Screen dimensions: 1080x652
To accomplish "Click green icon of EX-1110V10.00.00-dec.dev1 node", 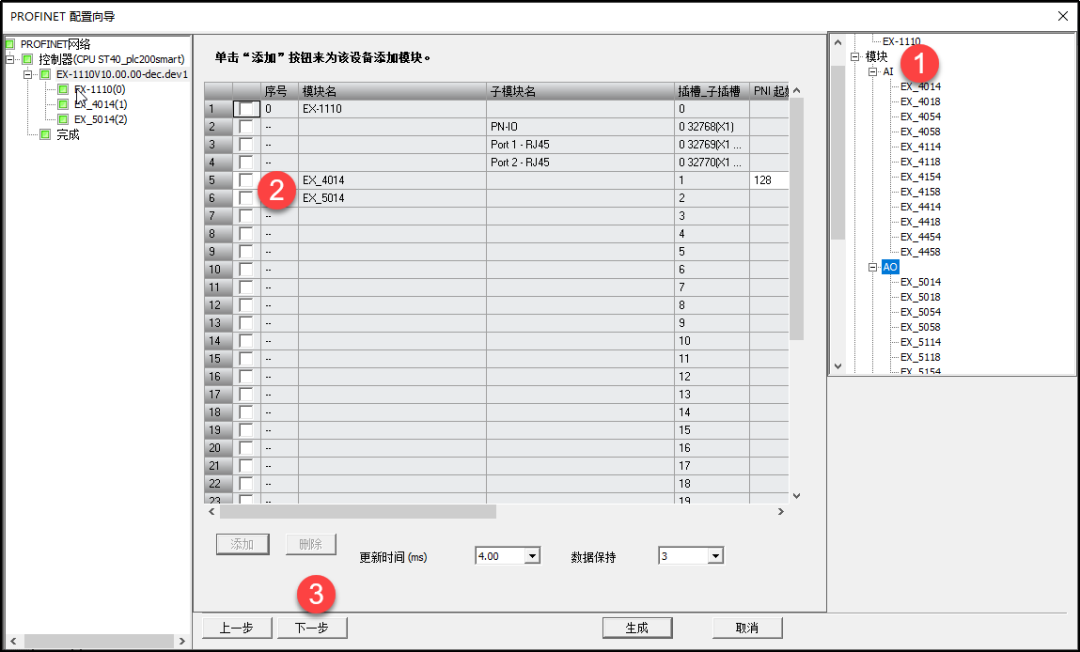I will pos(45,74).
